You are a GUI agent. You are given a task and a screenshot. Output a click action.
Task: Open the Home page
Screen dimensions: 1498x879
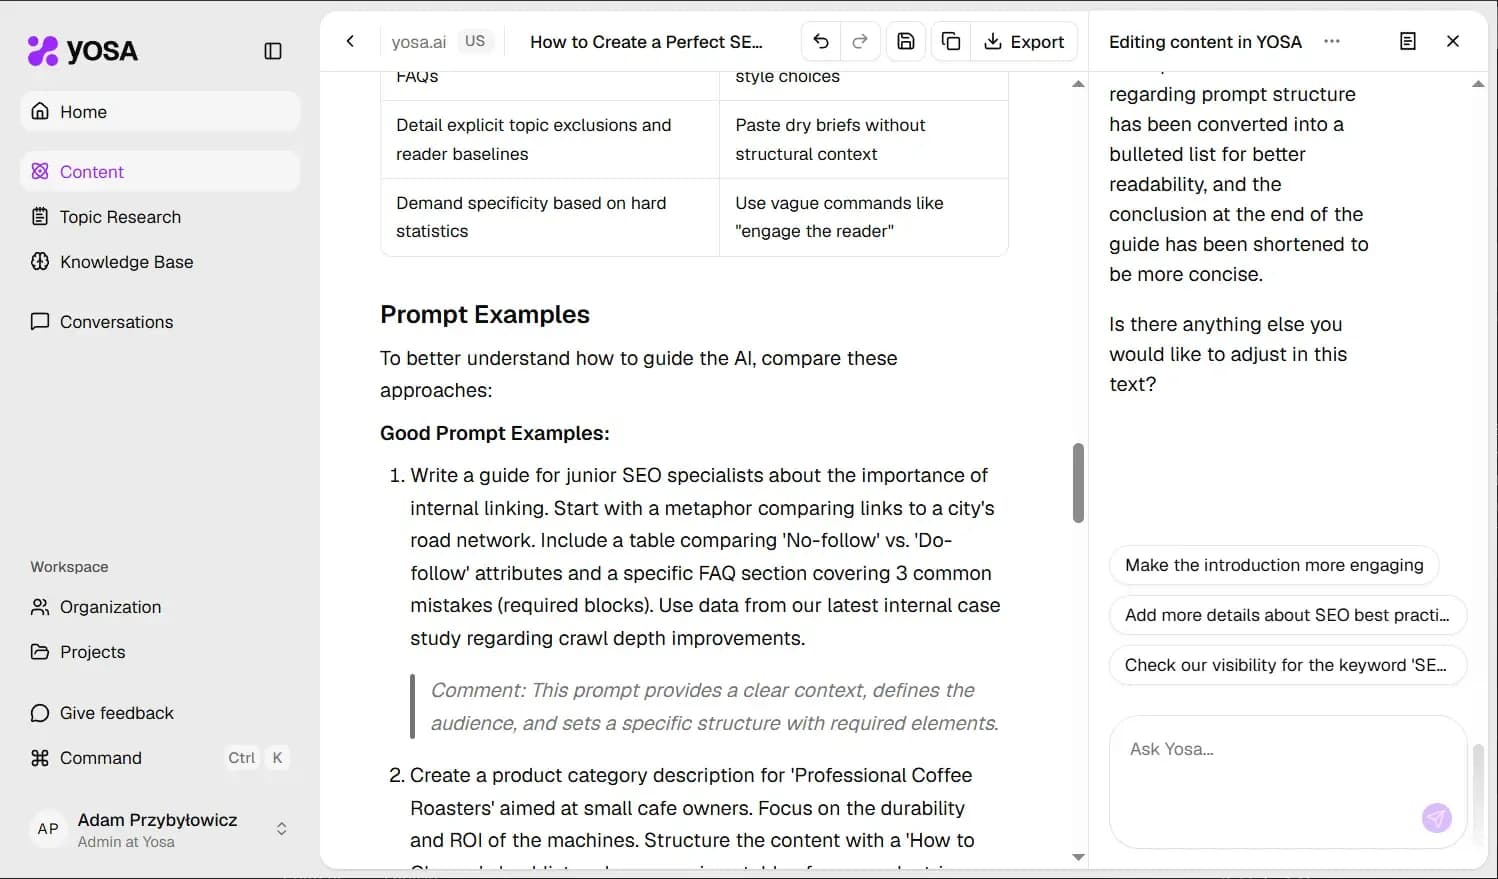coord(160,111)
